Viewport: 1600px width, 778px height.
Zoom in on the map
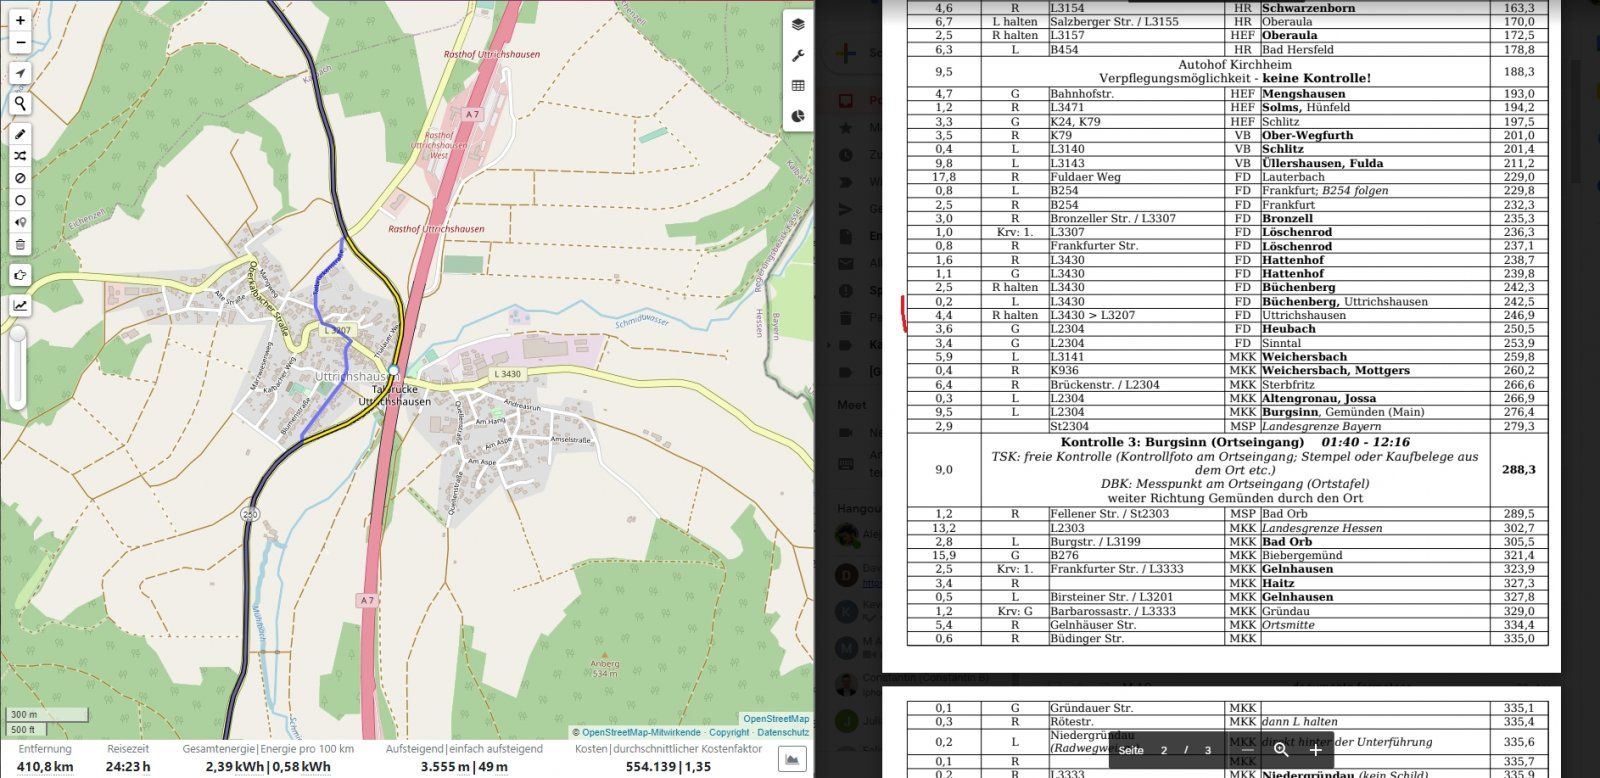click(x=20, y=20)
